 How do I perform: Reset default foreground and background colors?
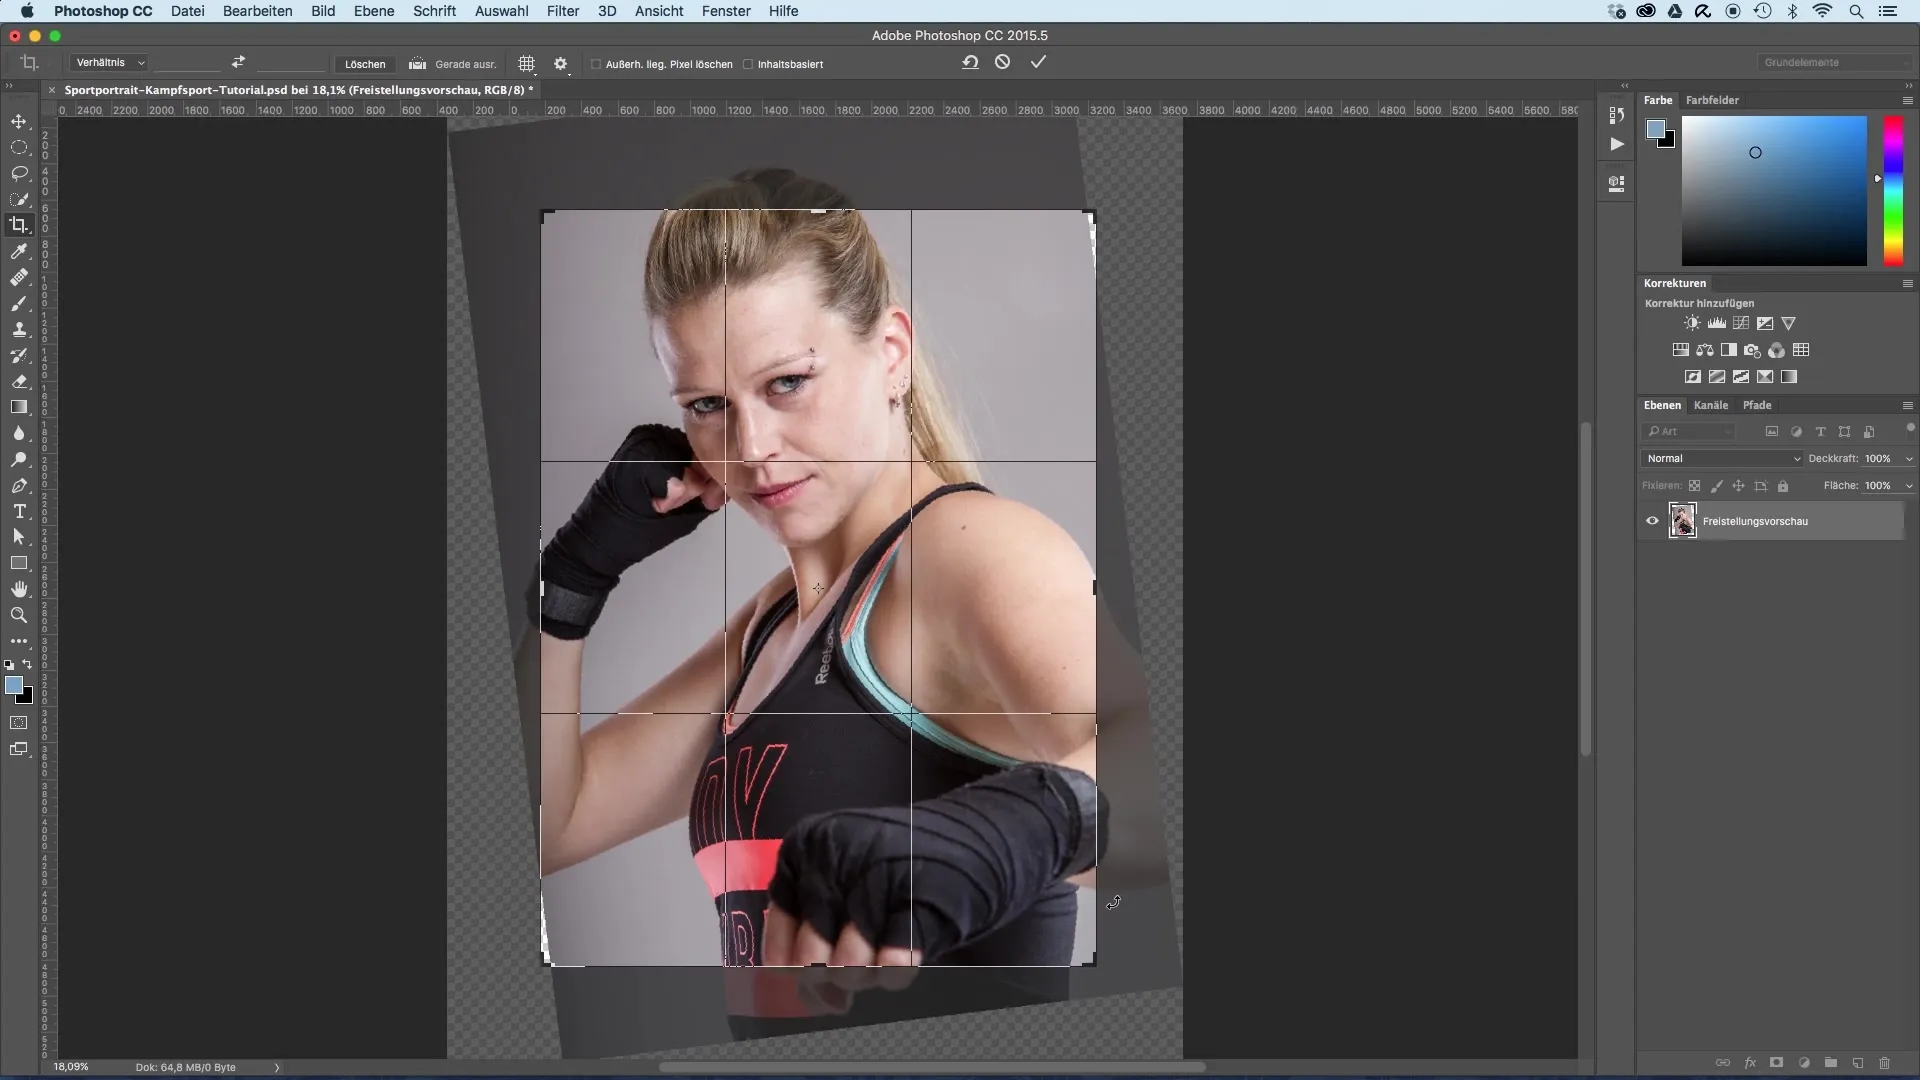pyautogui.click(x=9, y=664)
